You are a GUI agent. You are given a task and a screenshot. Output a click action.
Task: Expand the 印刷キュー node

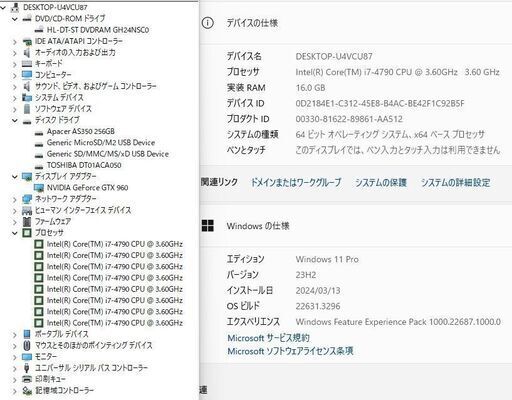tap(15, 380)
